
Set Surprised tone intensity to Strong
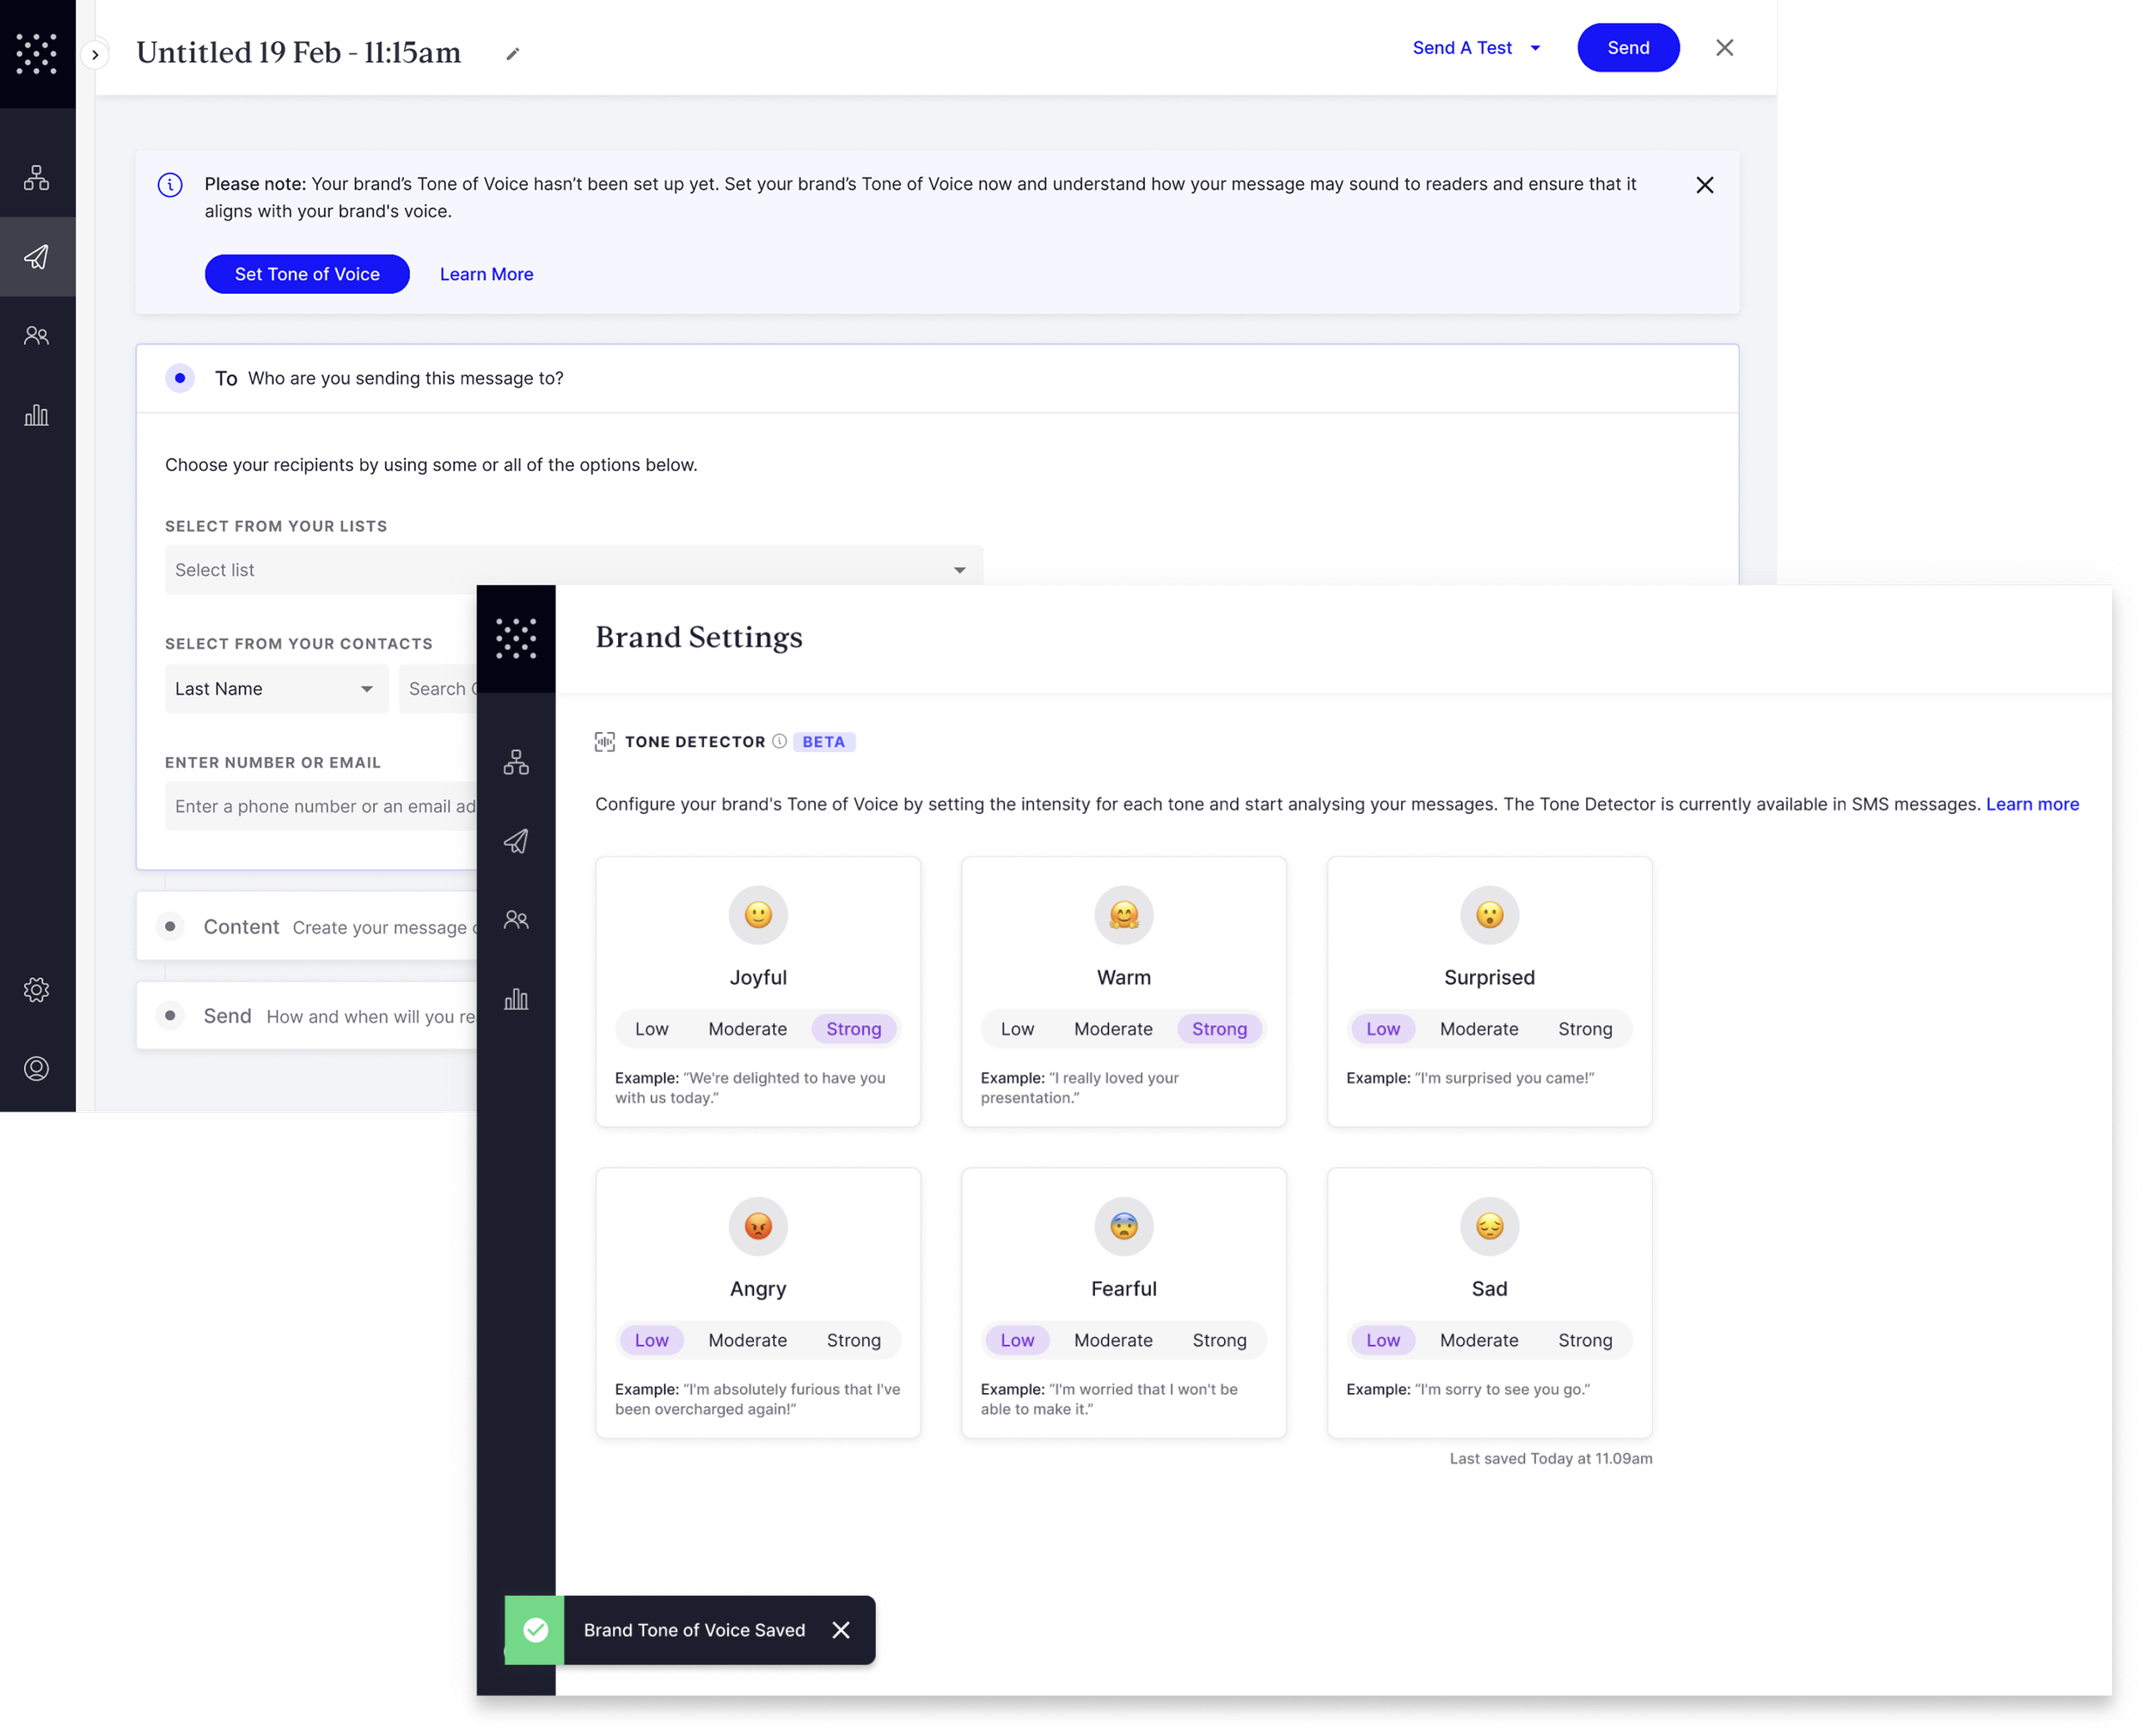(1584, 1029)
